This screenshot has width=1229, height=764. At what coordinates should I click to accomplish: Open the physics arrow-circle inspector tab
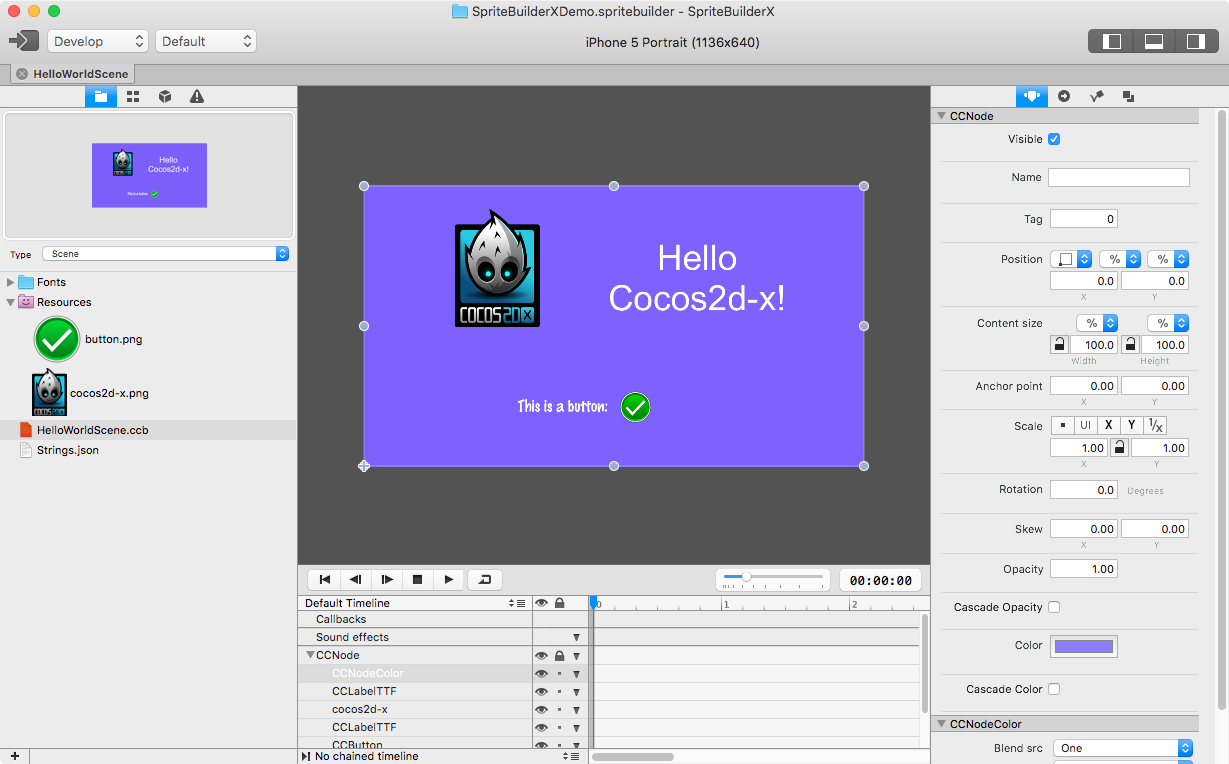[1064, 96]
